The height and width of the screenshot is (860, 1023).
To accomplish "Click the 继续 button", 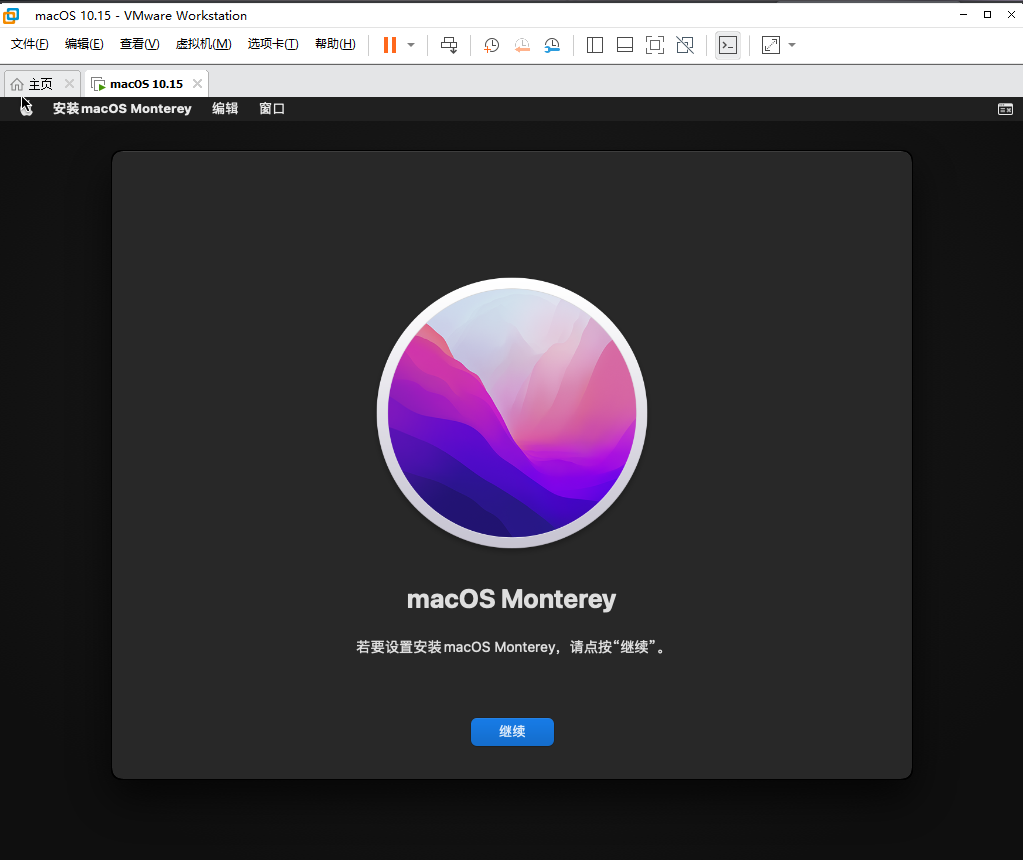I will [512, 731].
